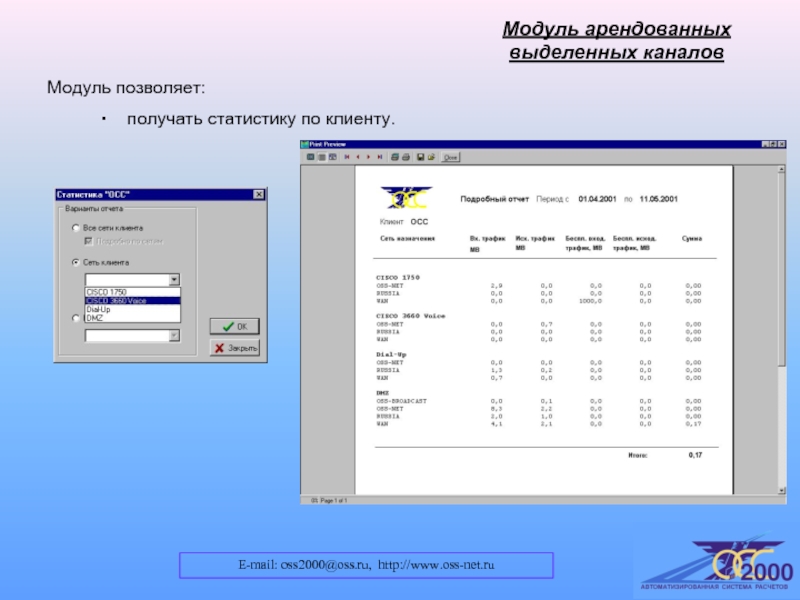Click the "Dial-Up" heading in the report
Viewport: 800px width, 600px height.
[x=391, y=355]
